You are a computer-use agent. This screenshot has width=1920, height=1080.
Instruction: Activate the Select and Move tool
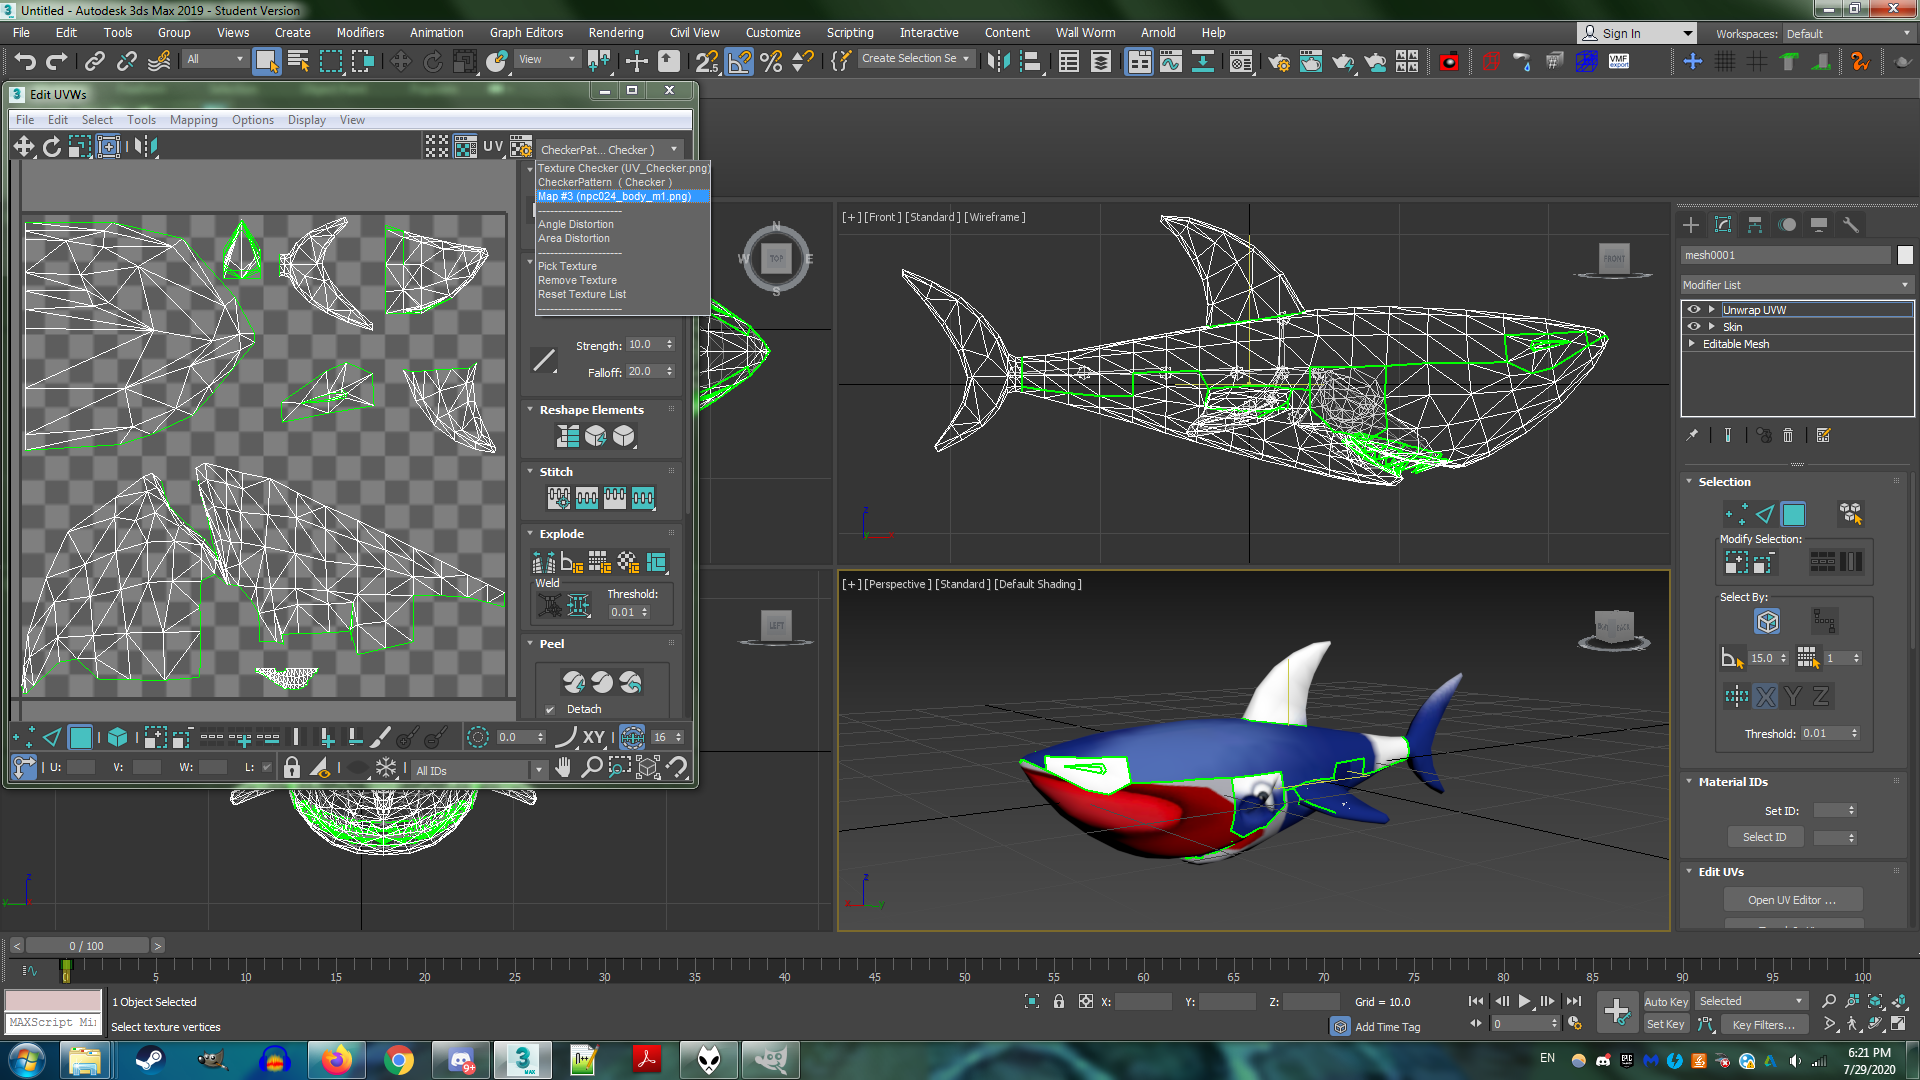point(400,62)
